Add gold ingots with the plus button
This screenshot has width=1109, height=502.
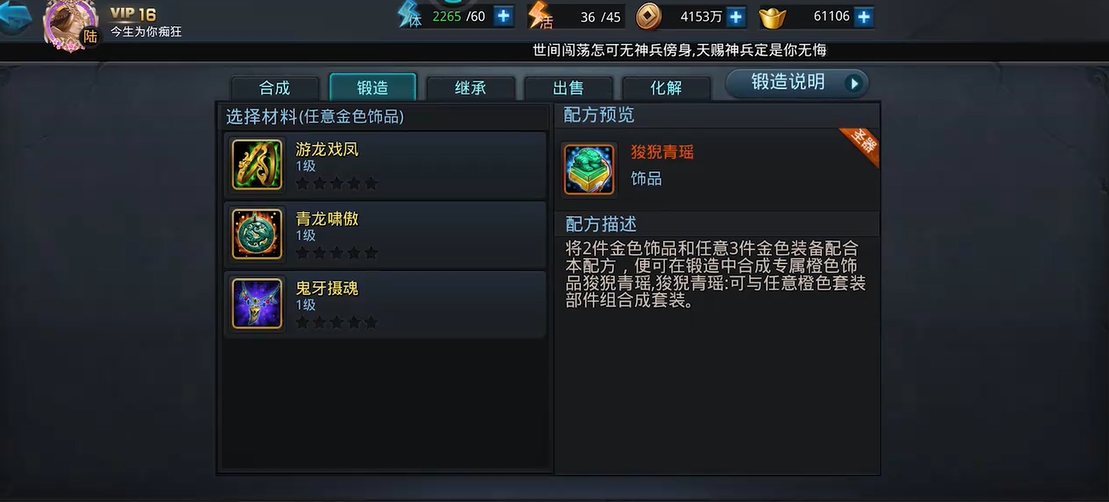tap(864, 17)
